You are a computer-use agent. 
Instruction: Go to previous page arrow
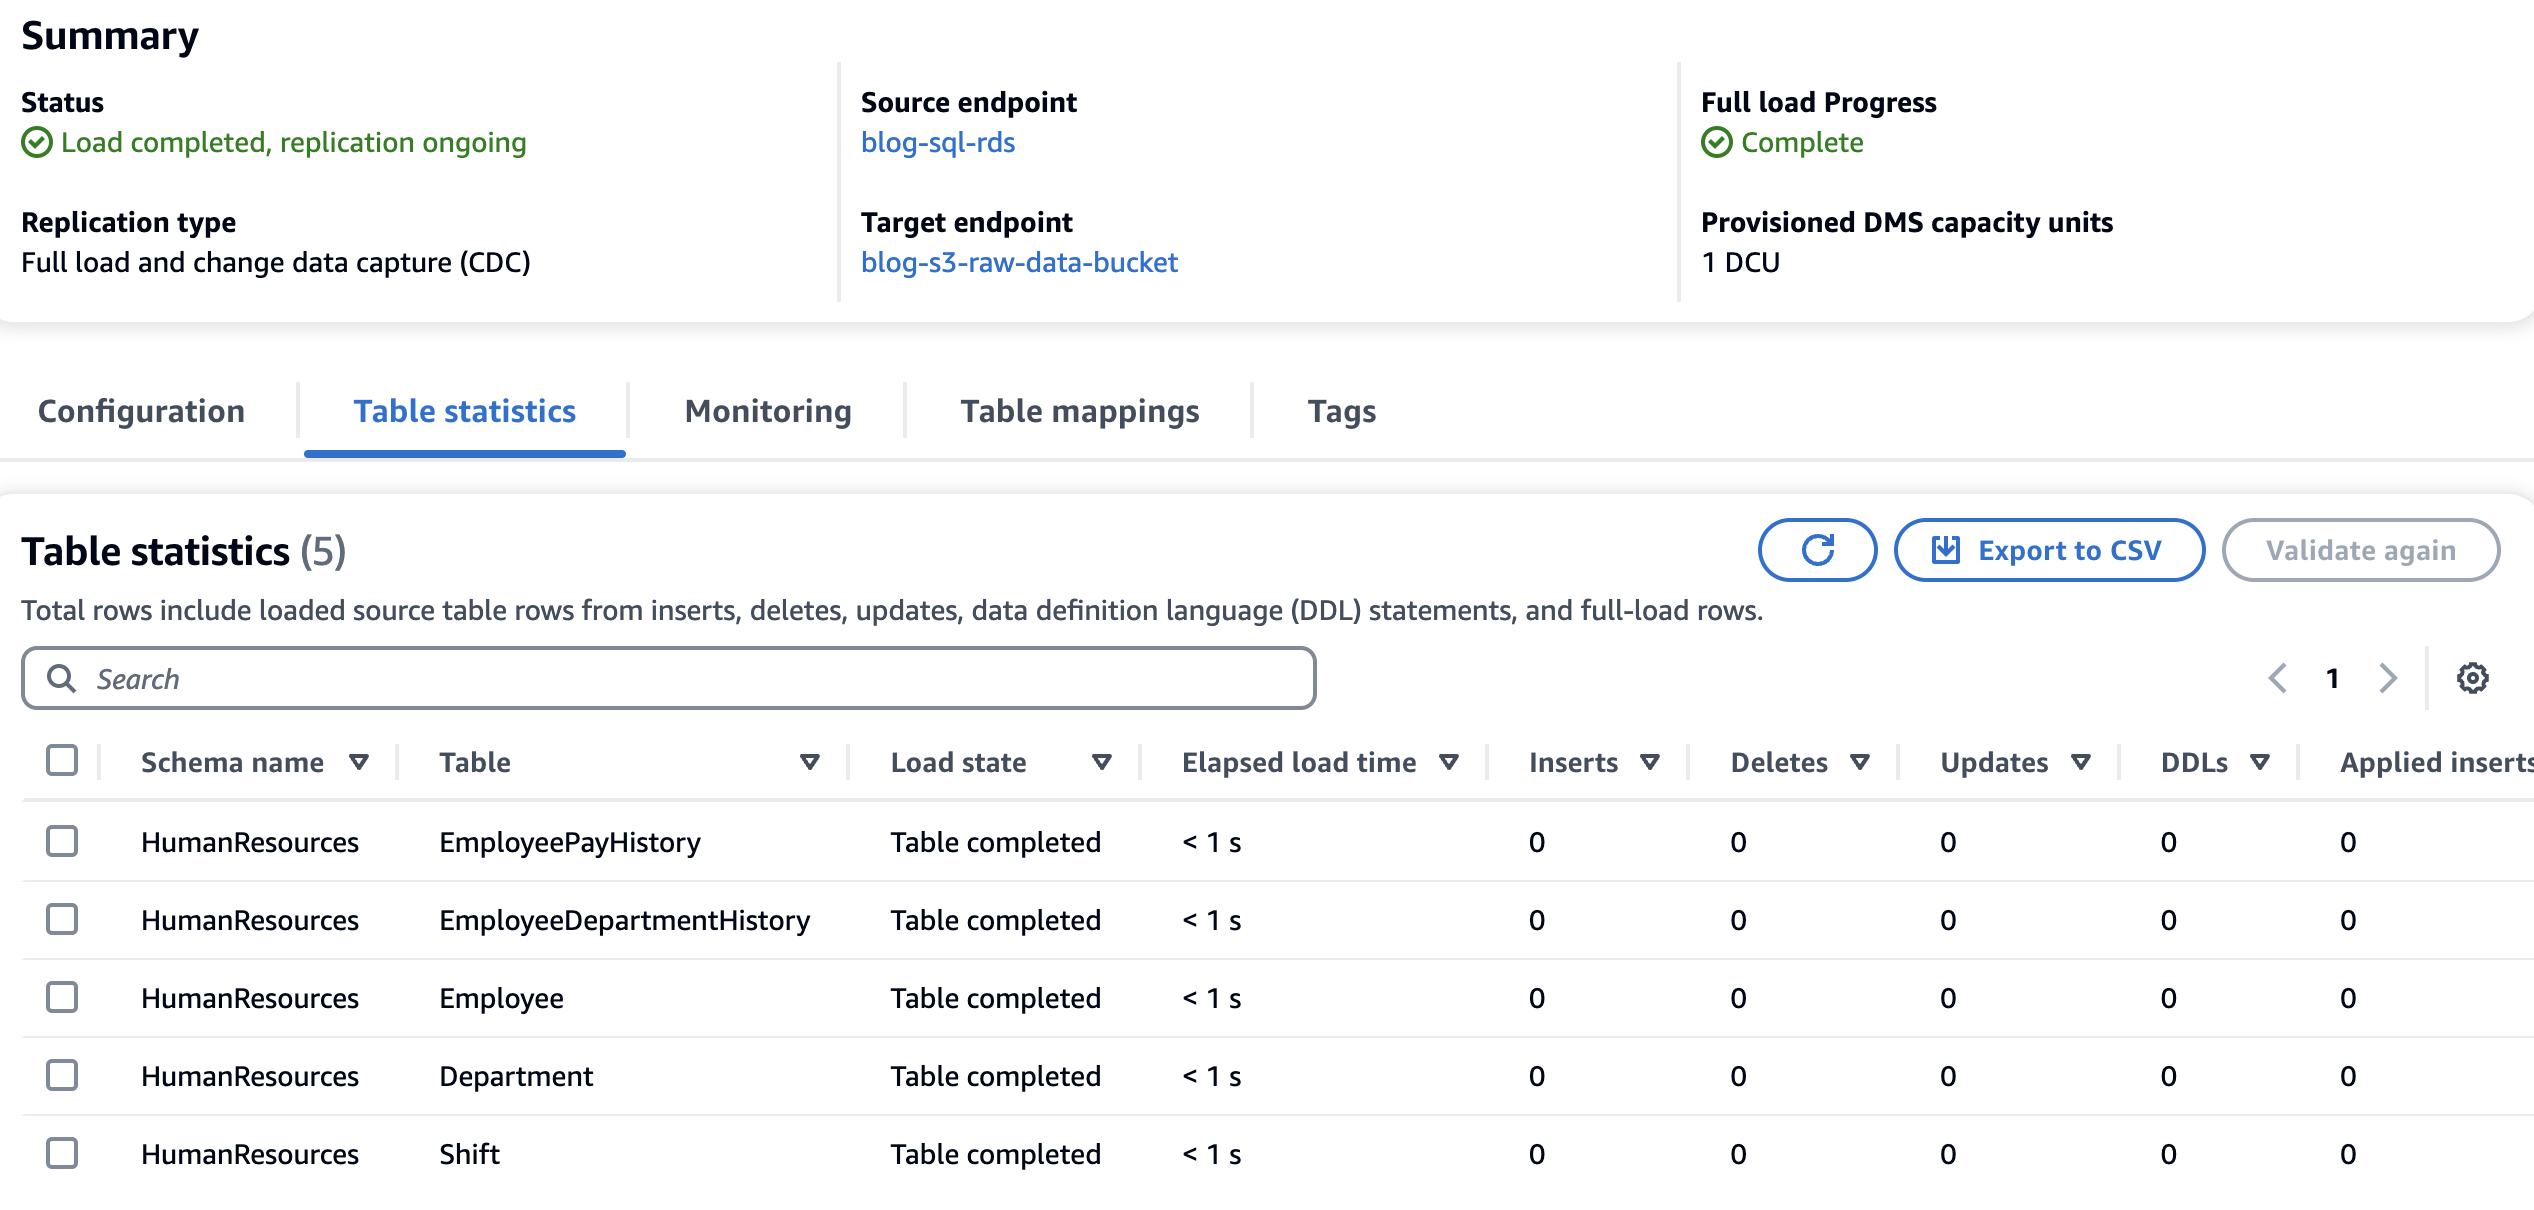coord(2278,678)
